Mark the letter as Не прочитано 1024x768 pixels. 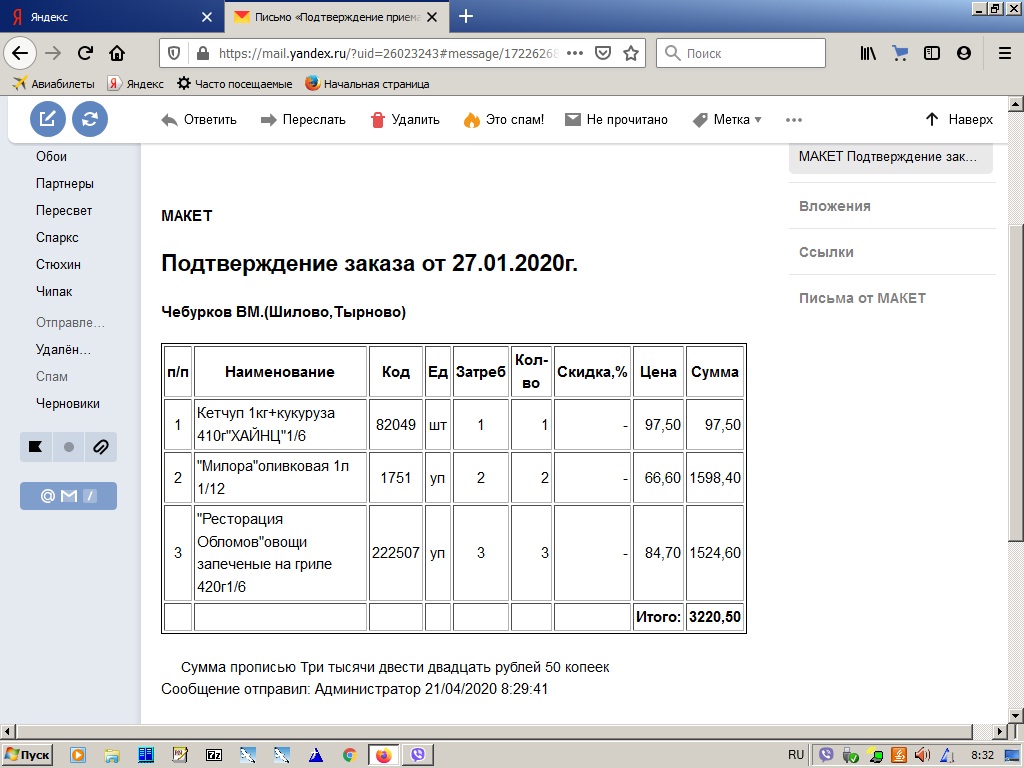pos(616,120)
